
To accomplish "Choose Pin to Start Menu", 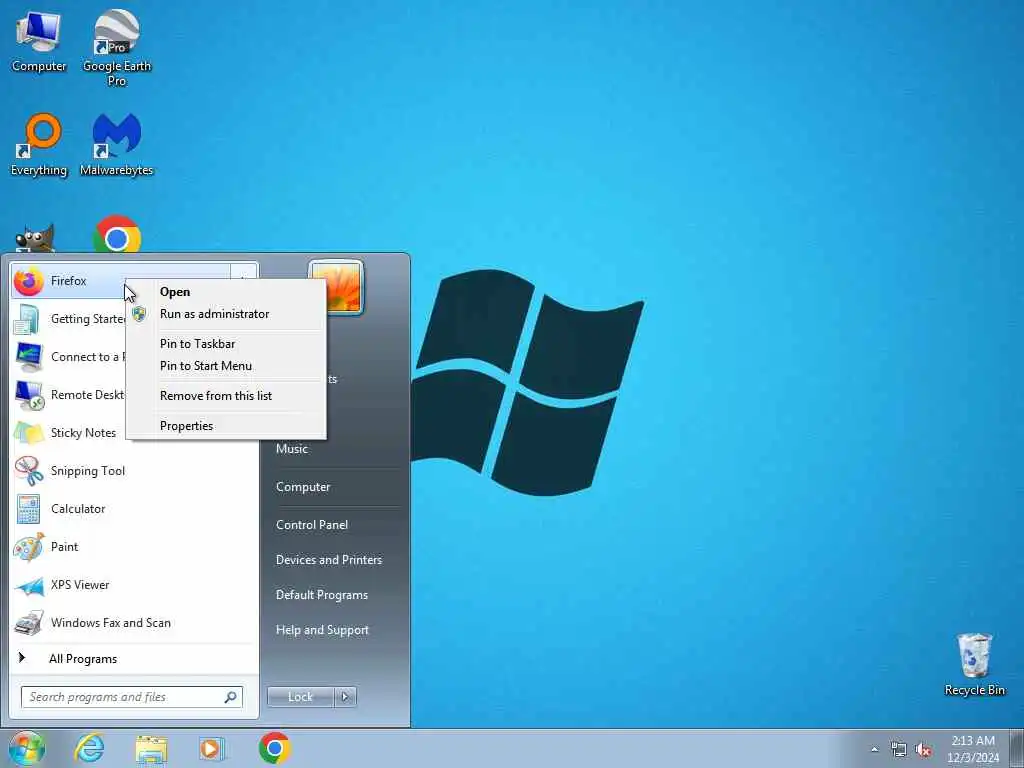I will 225,366.
